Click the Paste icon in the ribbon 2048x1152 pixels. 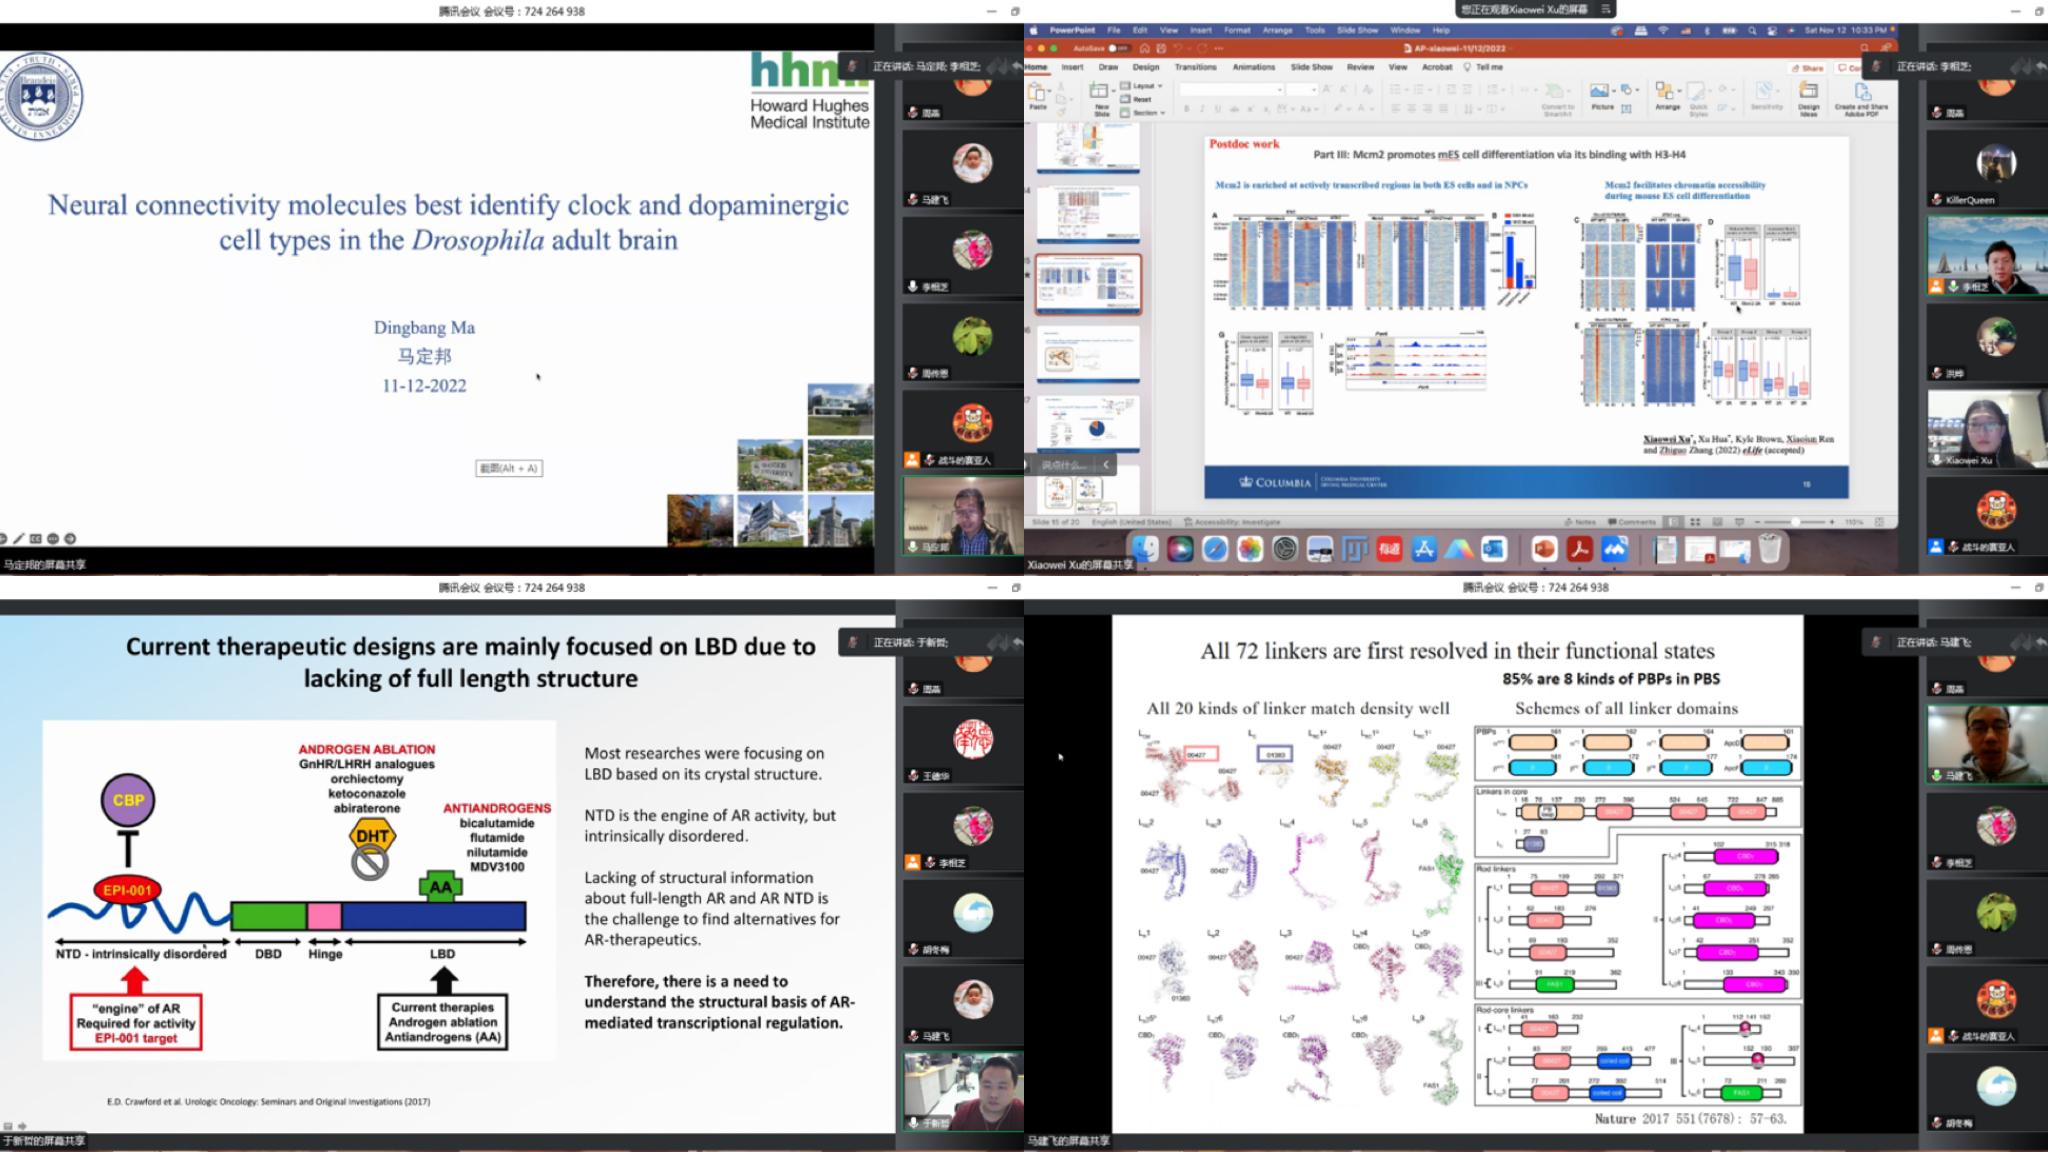pos(1035,92)
